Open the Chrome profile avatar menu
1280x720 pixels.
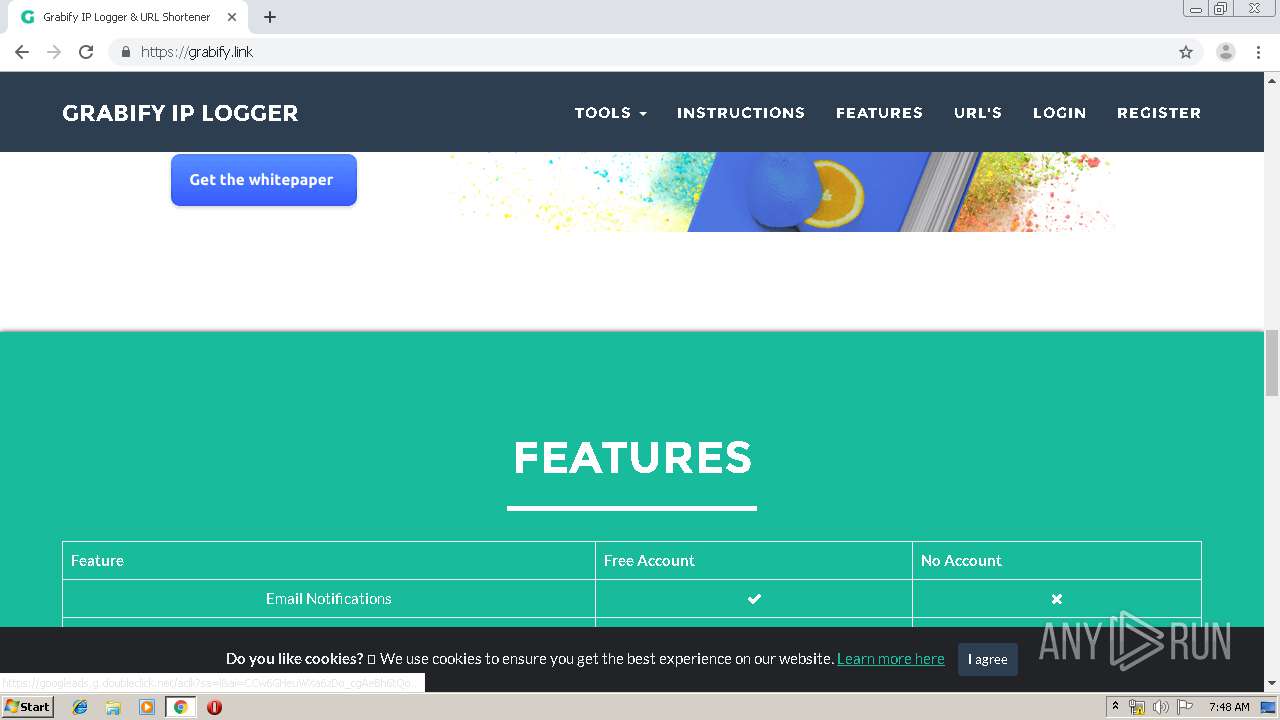(1226, 52)
